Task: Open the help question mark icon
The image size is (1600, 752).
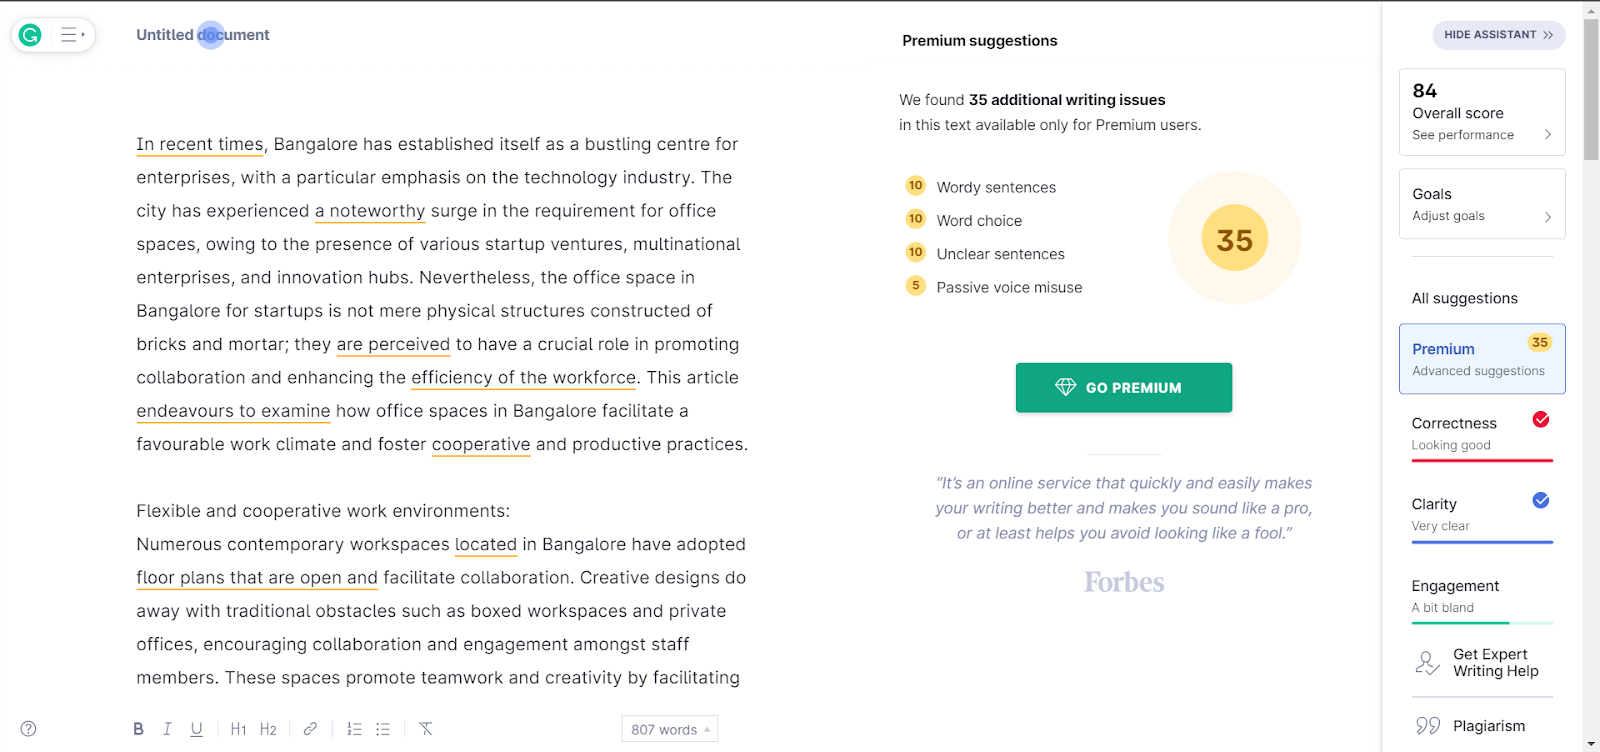Action: [x=29, y=729]
